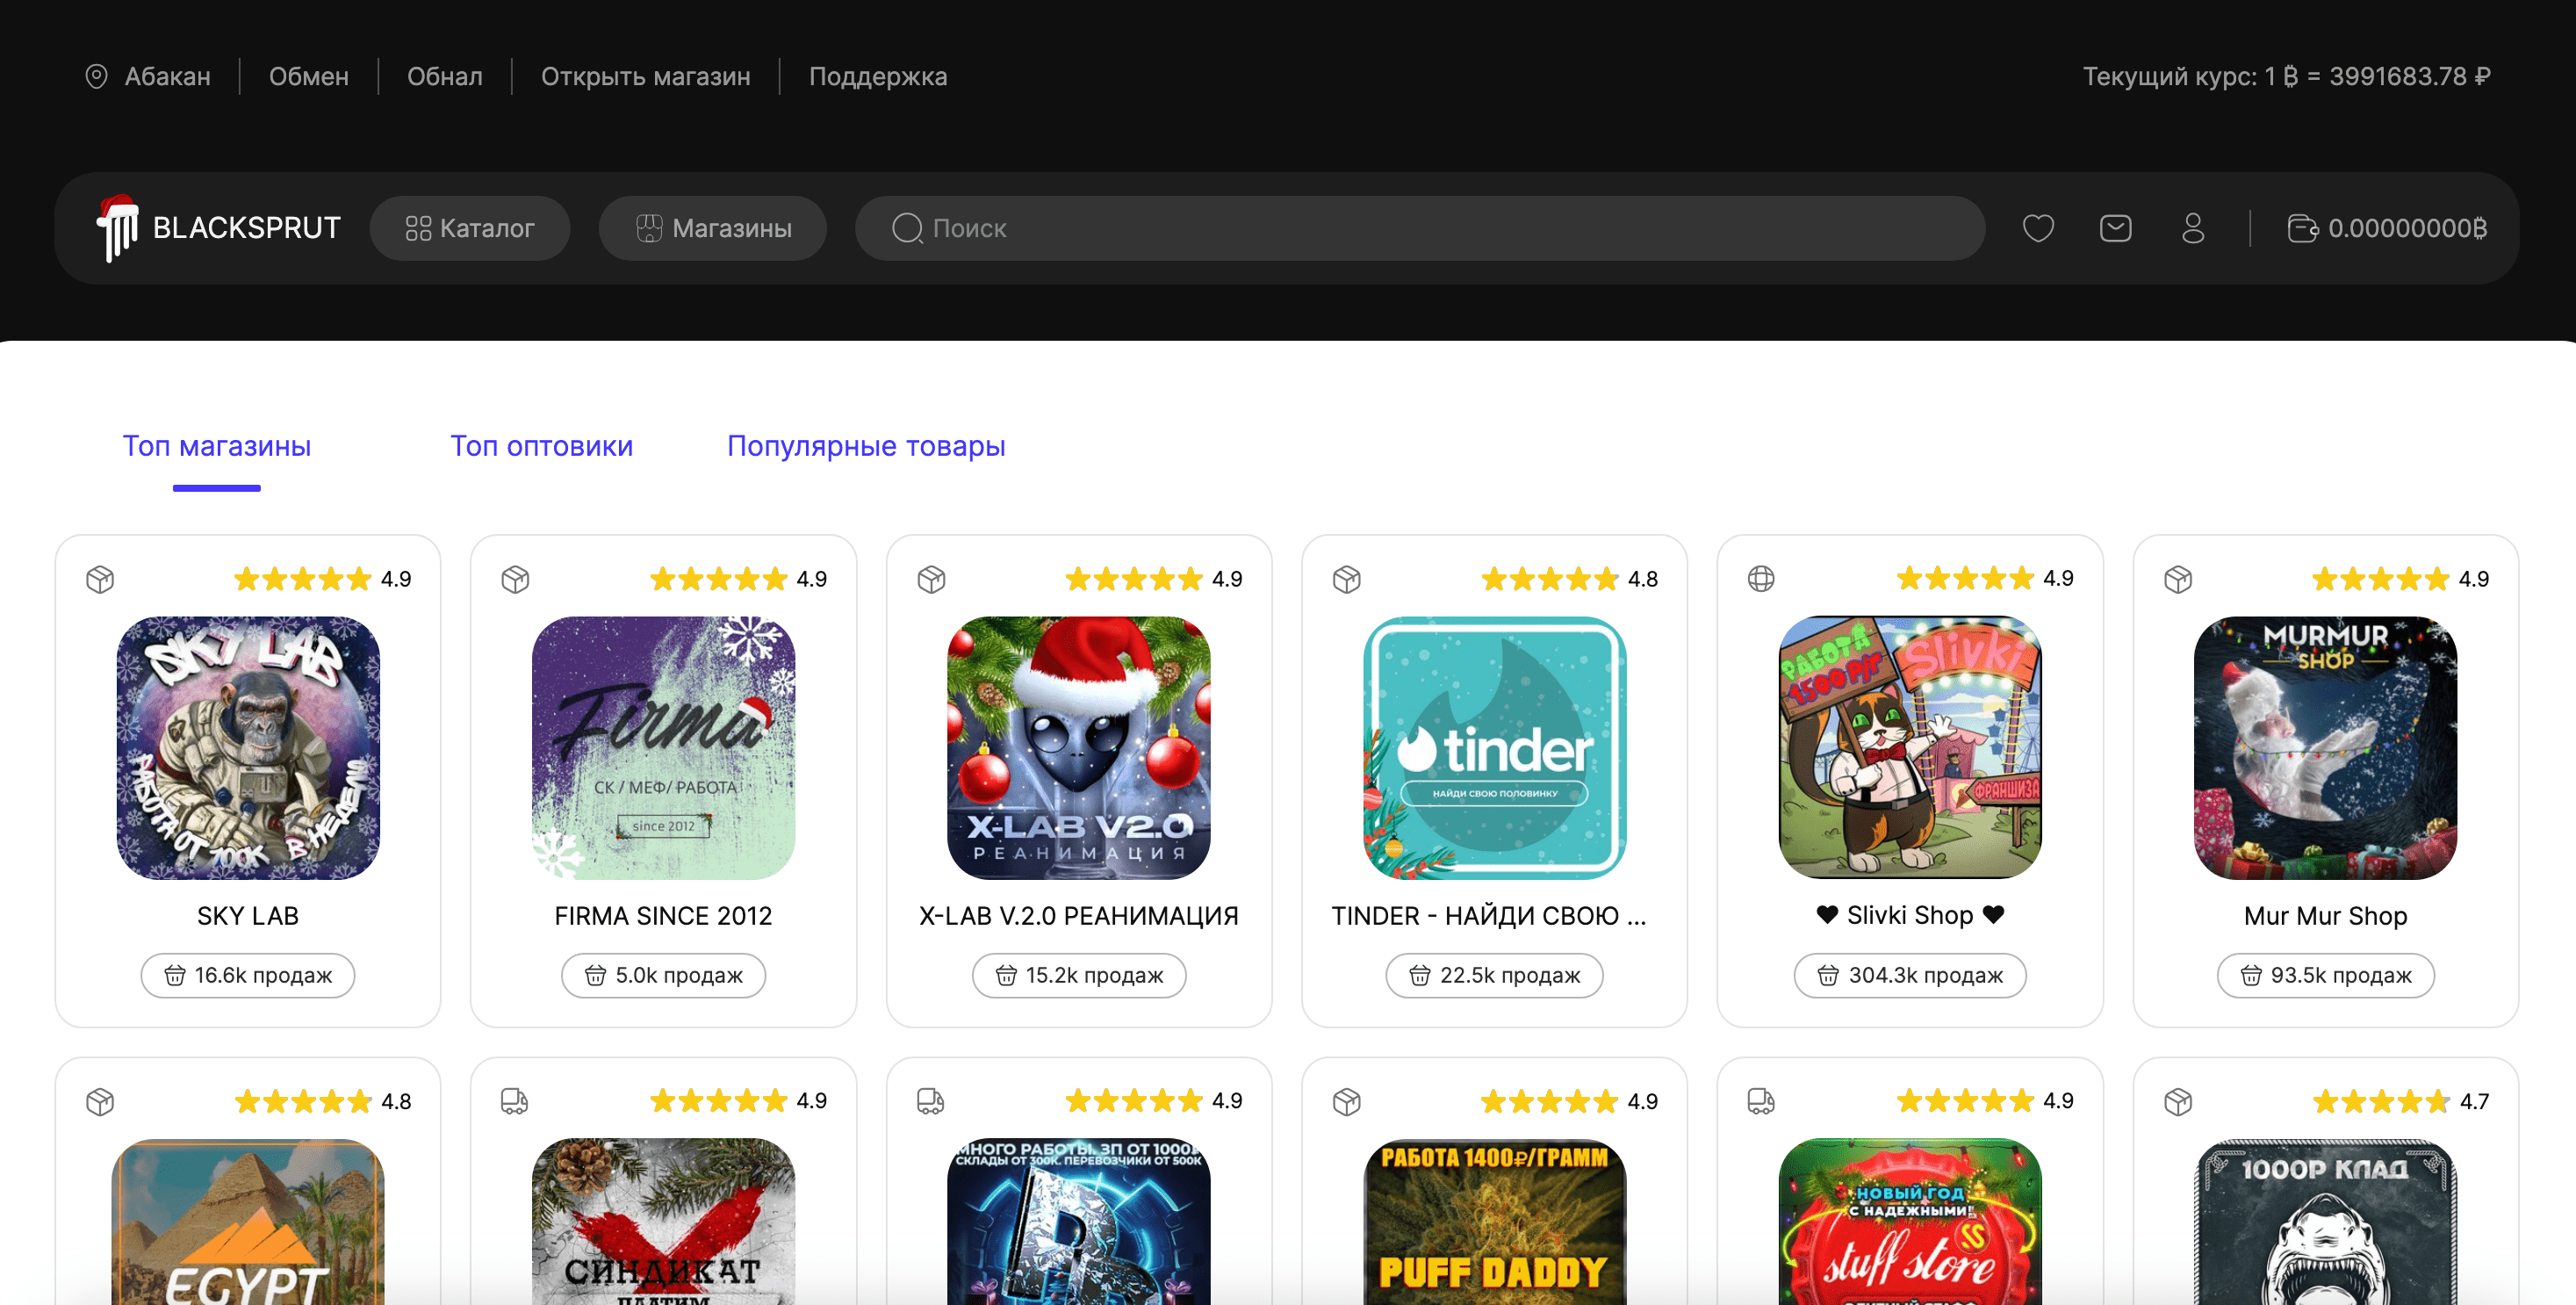Click the 93.5k продаж badge

(x=2326, y=975)
